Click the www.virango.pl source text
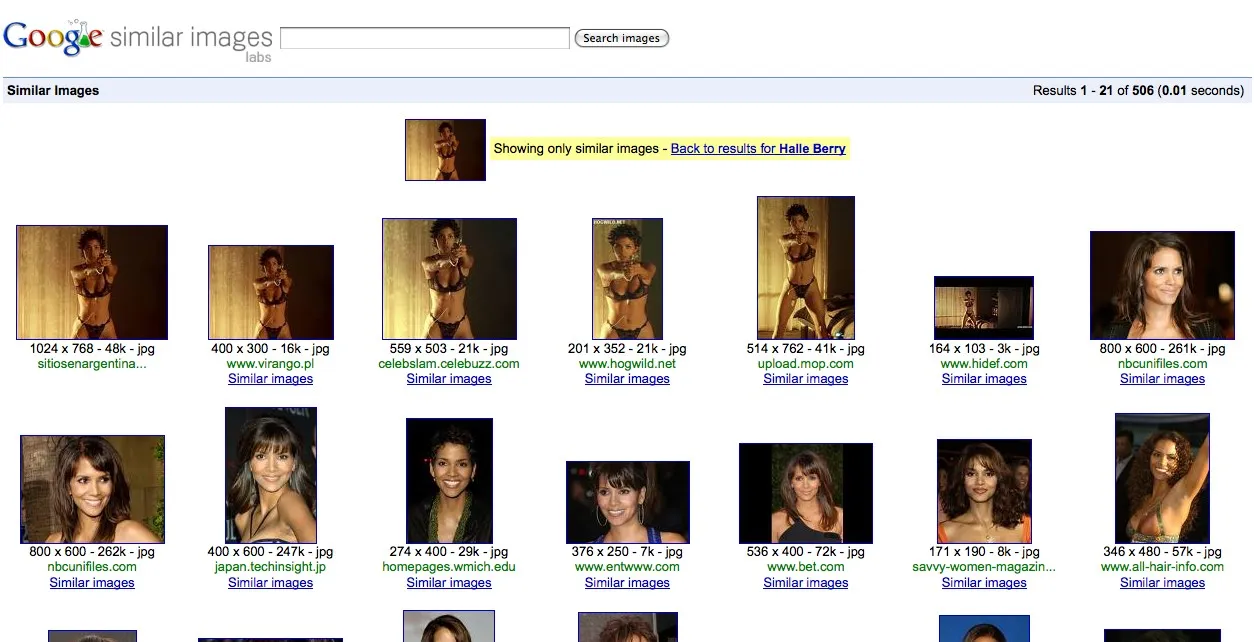 click(x=270, y=364)
